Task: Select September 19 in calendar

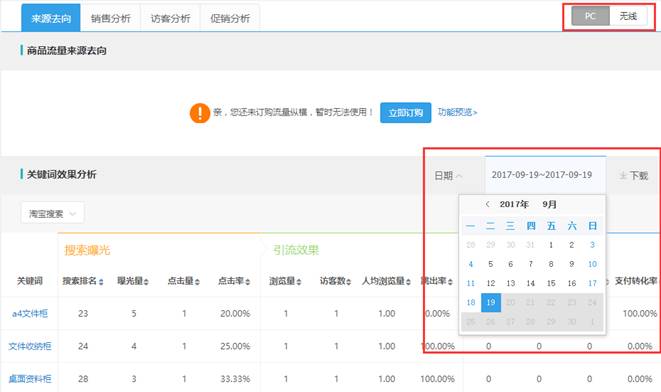Action: pos(491,303)
